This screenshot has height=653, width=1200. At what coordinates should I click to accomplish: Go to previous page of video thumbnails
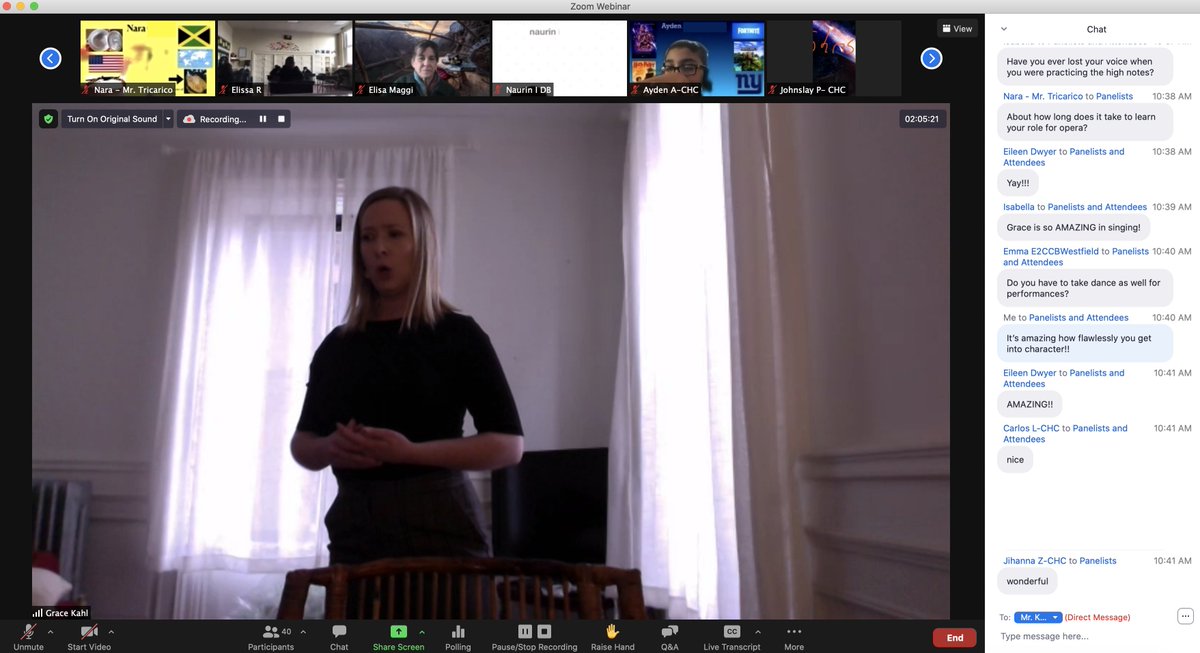tap(51, 58)
